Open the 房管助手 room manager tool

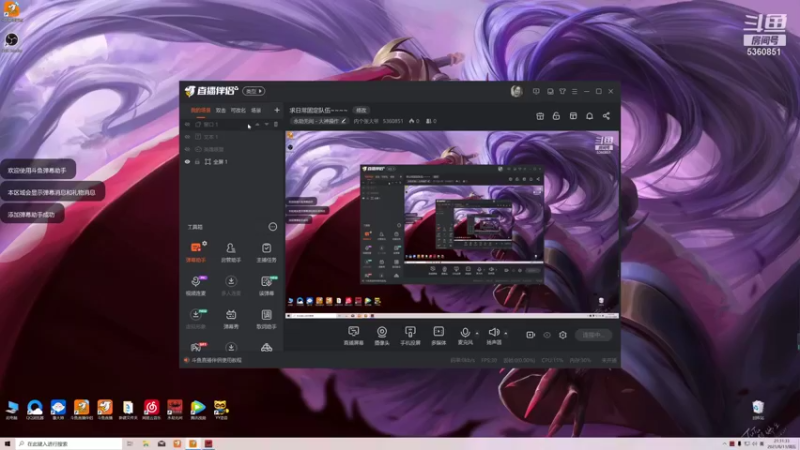pyautogui.click(x=231, y=252)
